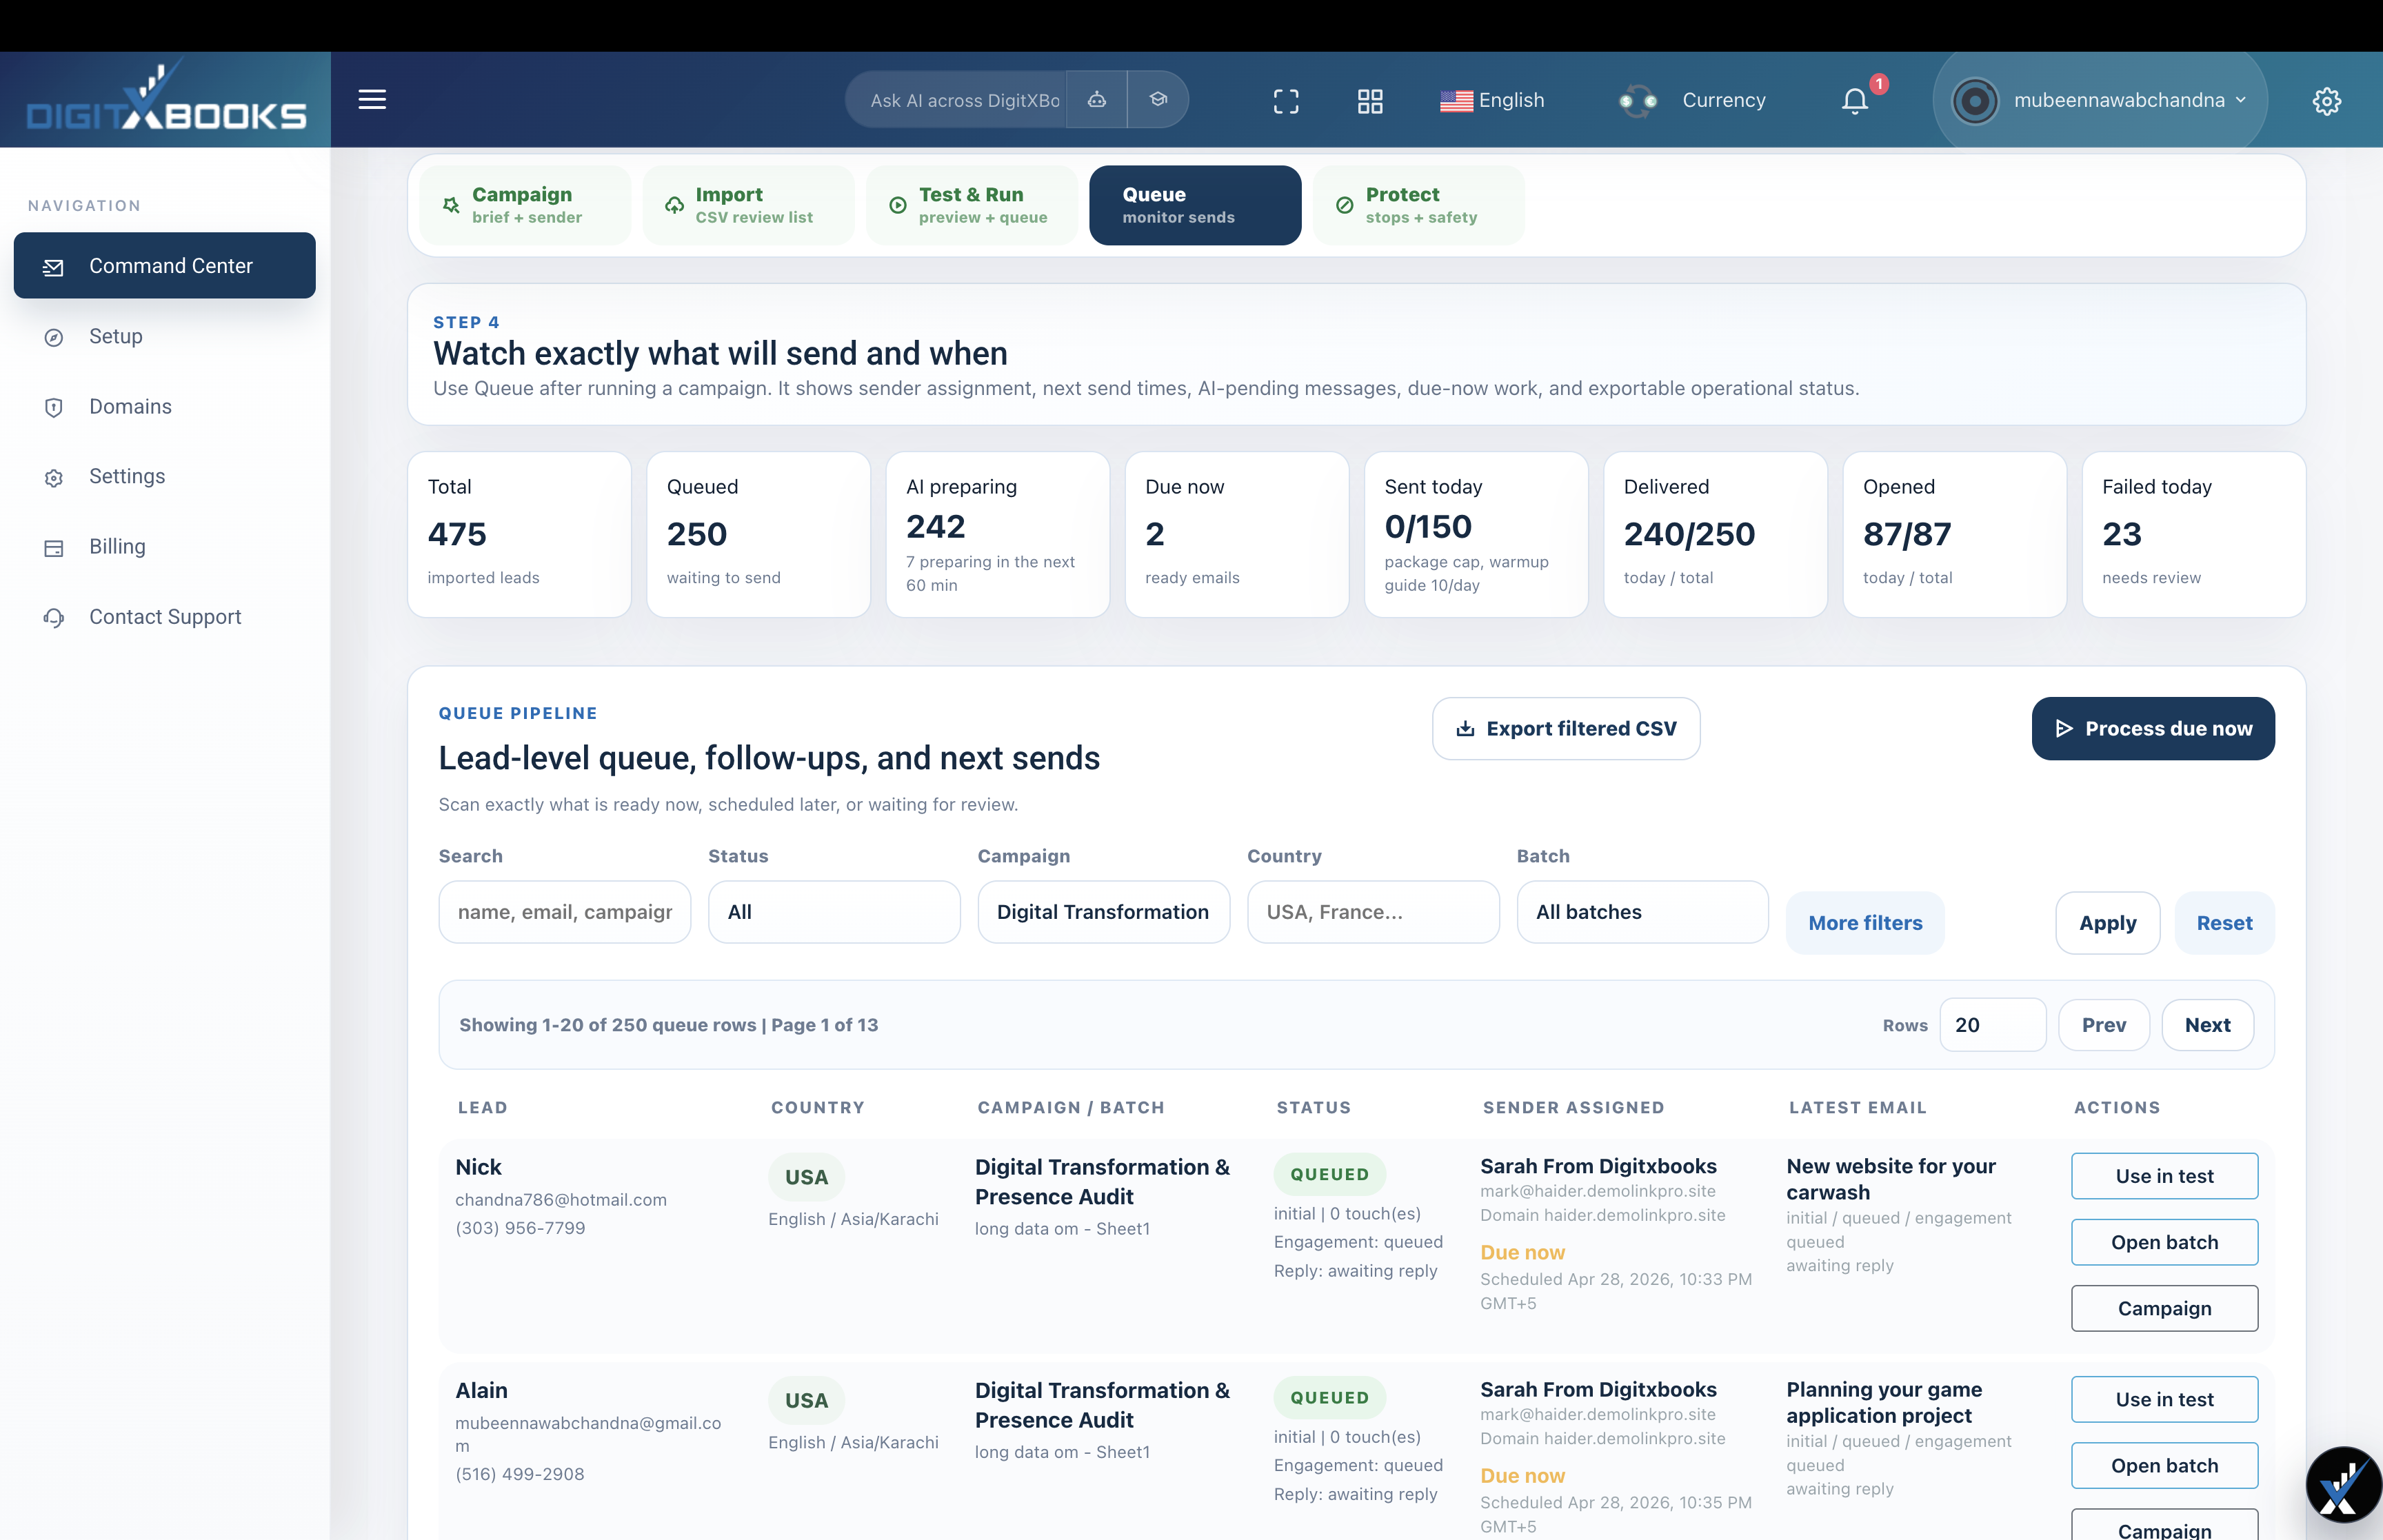Open notifications bell icon
2383x1540 pixels.
[1855, 100]
